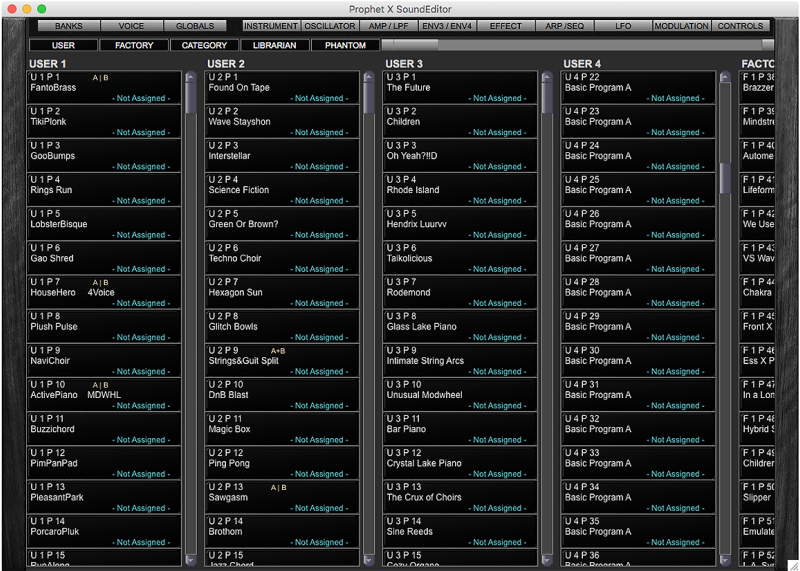Open Not Assigned category dropdown for TikiPlonk
Viewport: 800px width, 571px height.
pyautogui.click(x=141, y=133)
